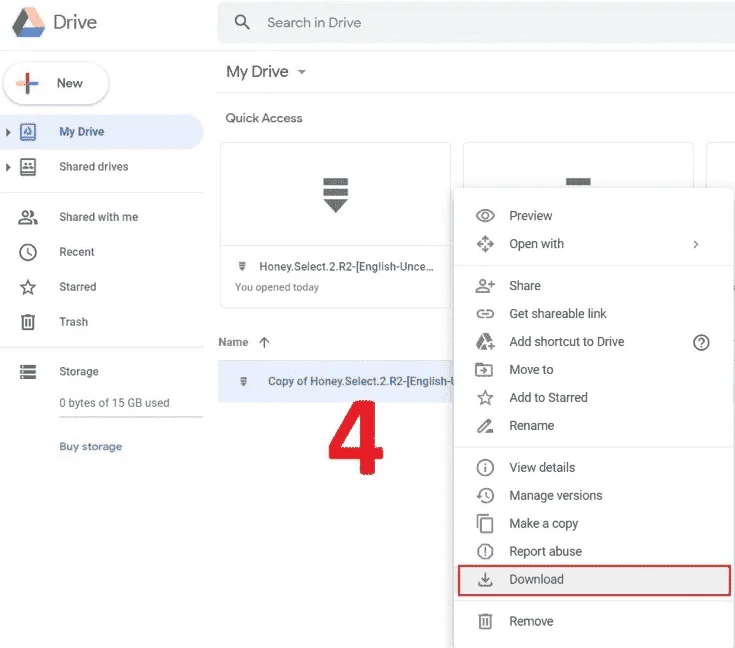Open the Recent section
The height and width of the screenshot is (648, 735).
pos(77,252)
